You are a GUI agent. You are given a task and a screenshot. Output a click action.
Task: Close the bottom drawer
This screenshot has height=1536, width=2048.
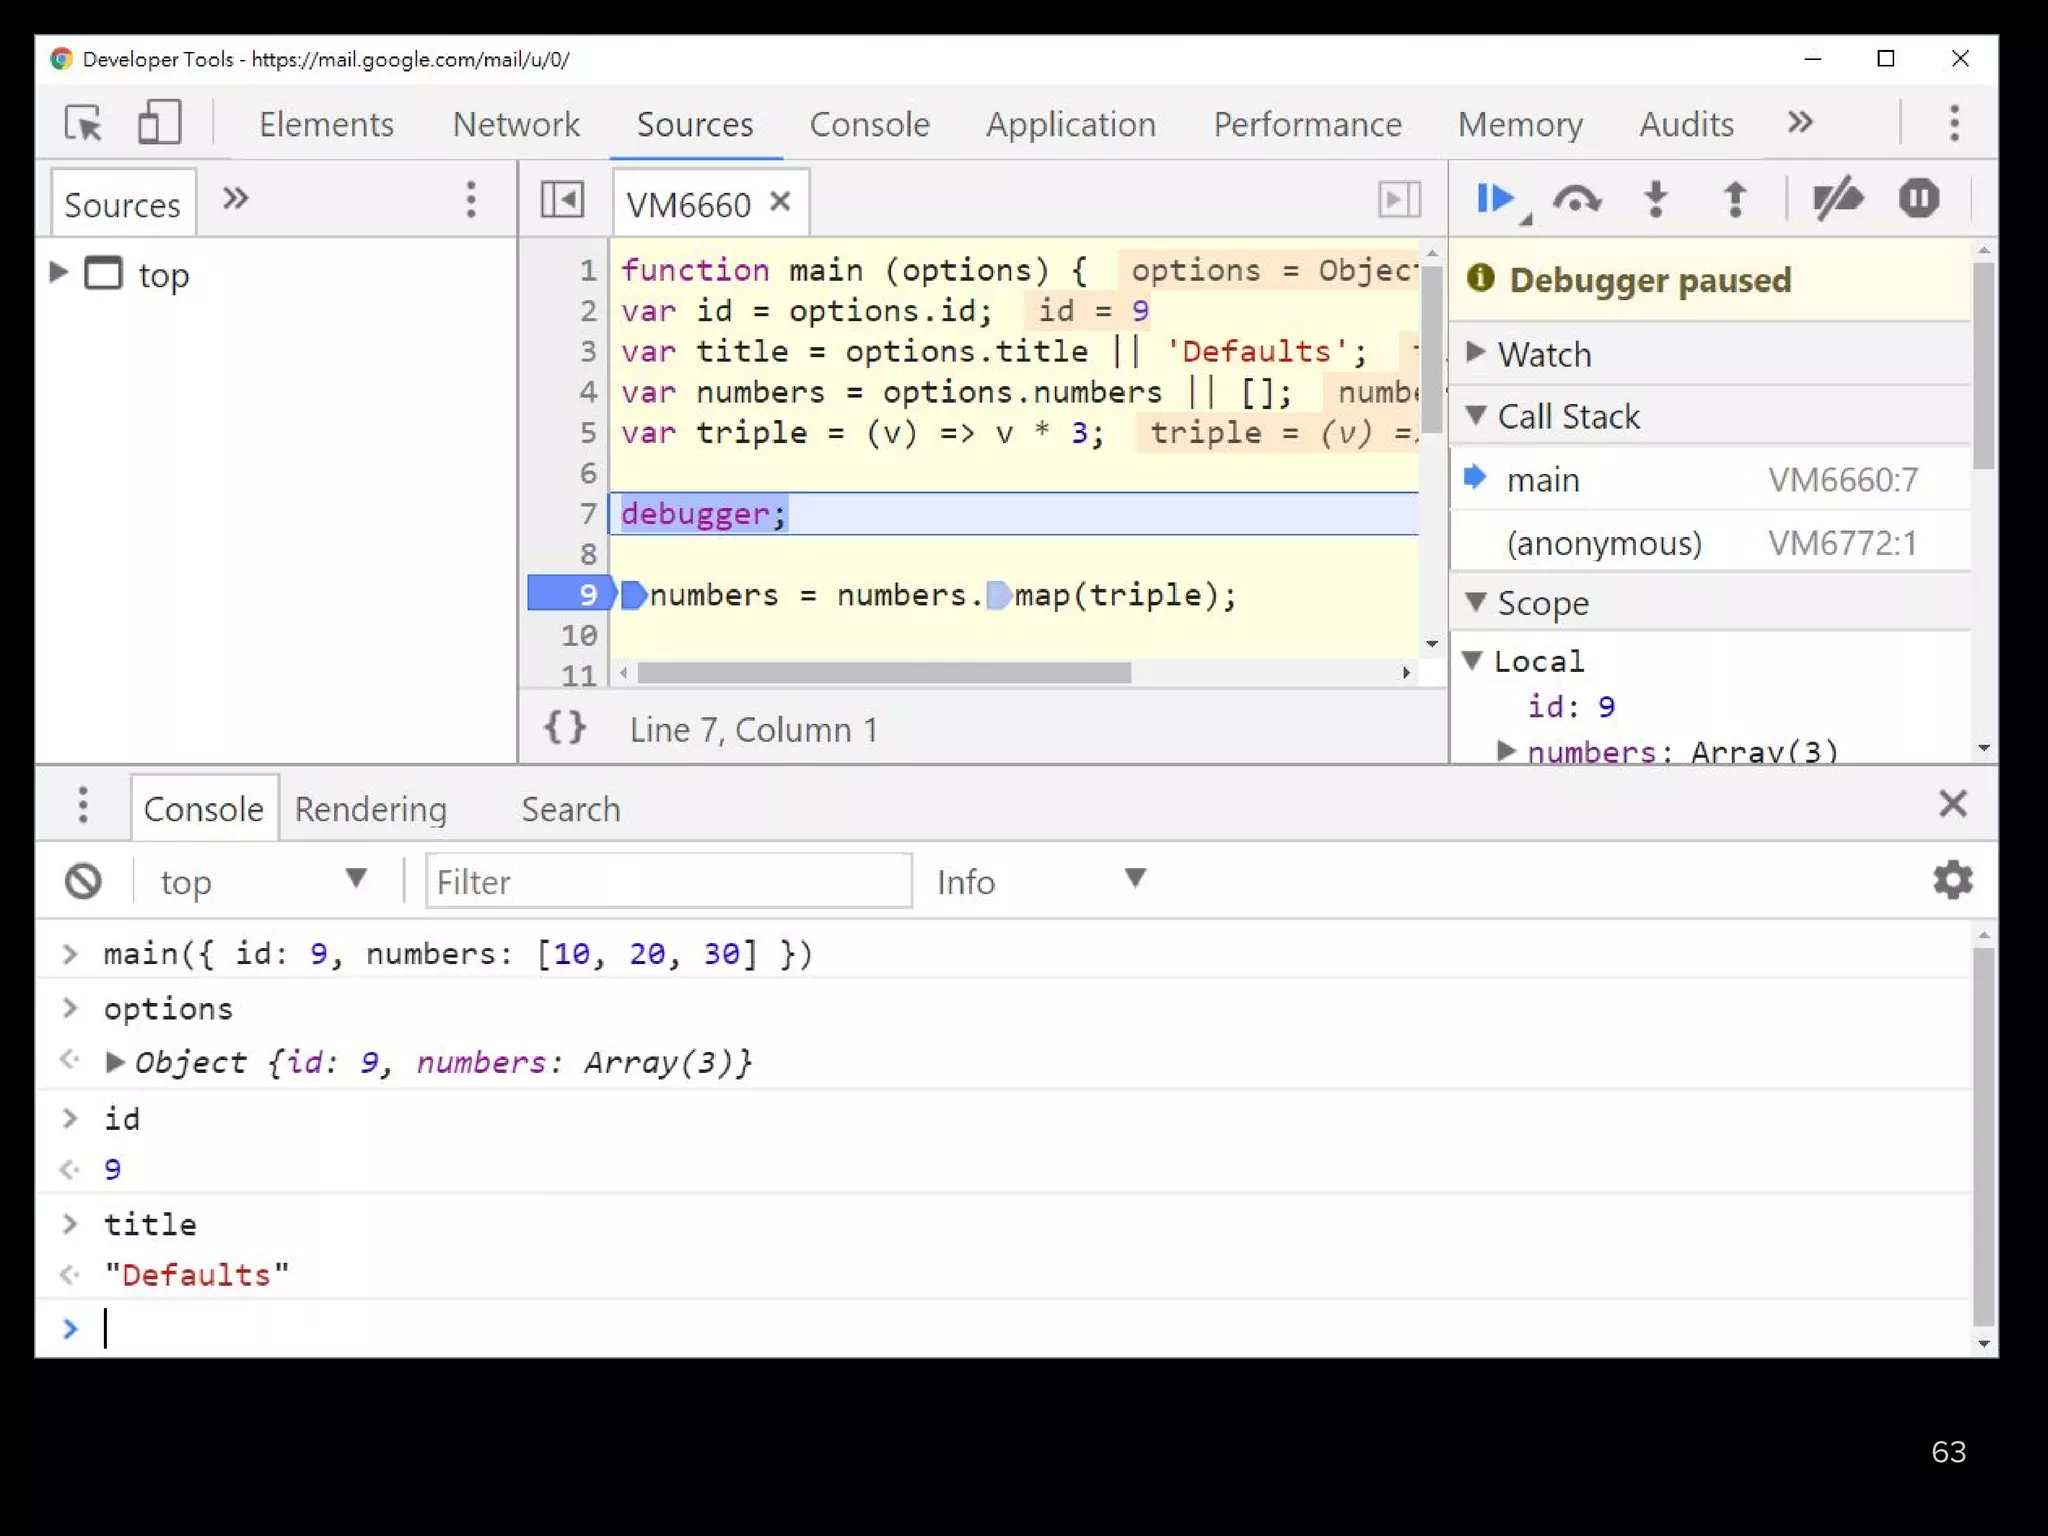pos(1953,804)
